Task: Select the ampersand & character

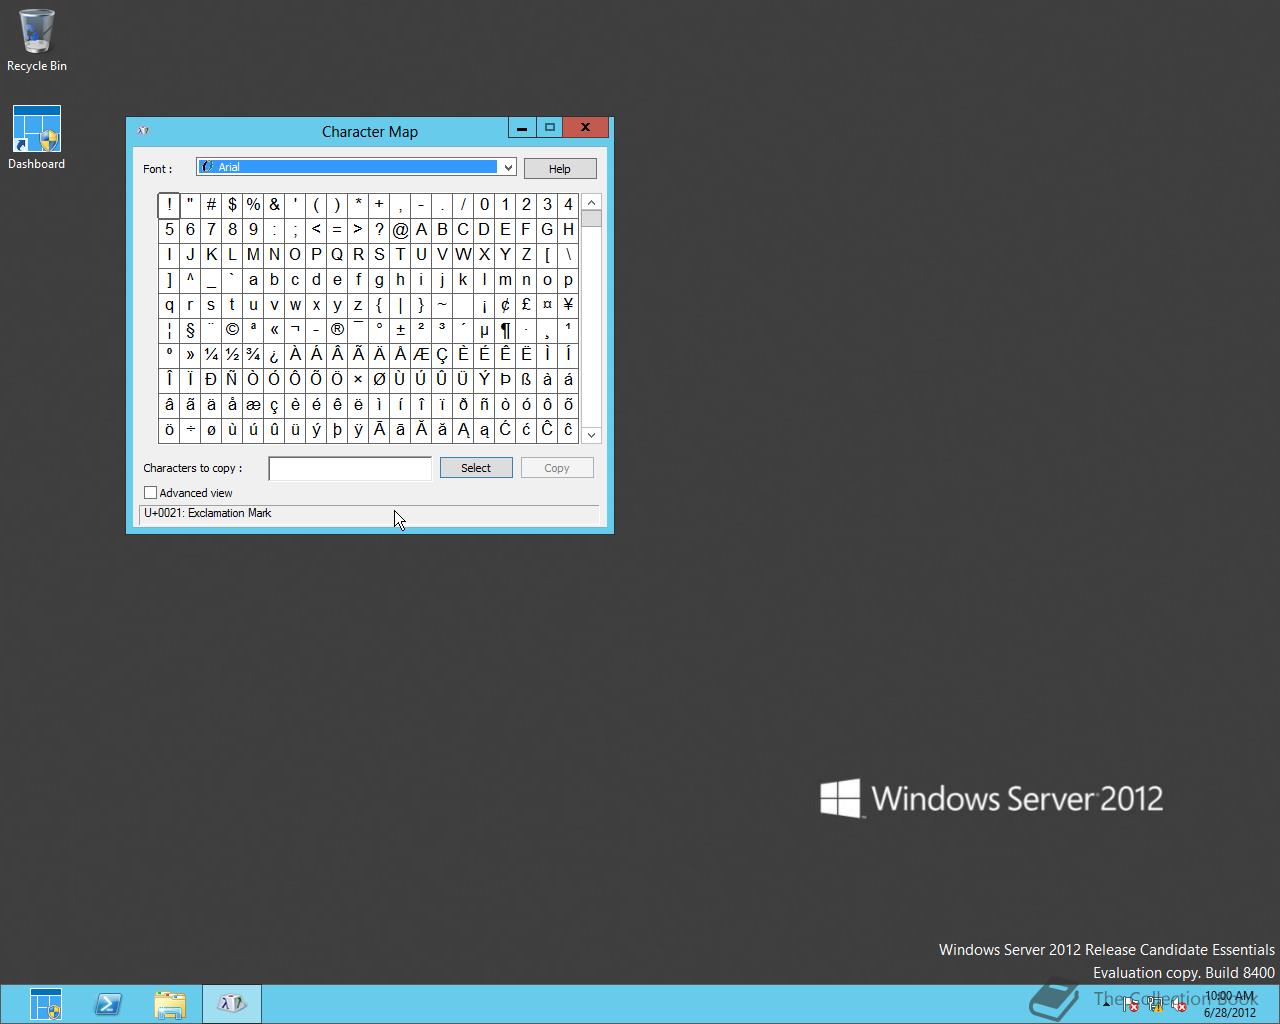Action: 274,205
